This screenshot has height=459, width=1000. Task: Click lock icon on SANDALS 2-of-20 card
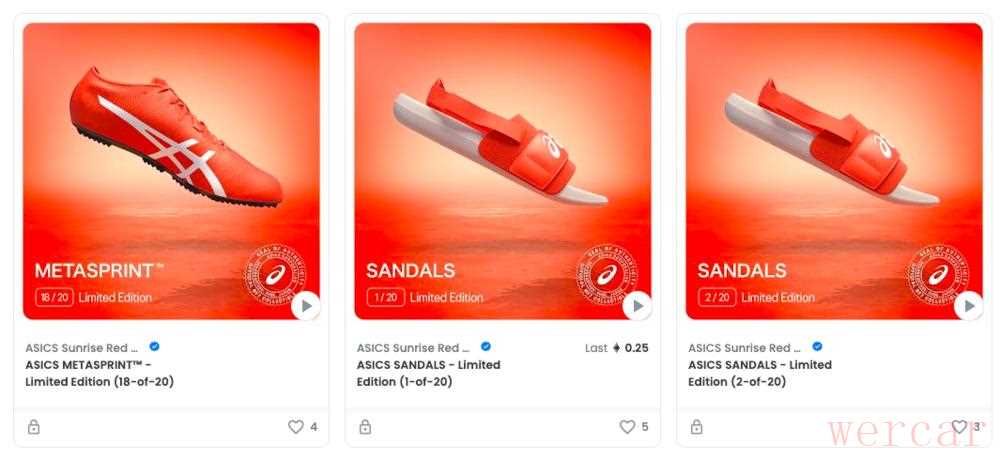(x=696, y=427)
